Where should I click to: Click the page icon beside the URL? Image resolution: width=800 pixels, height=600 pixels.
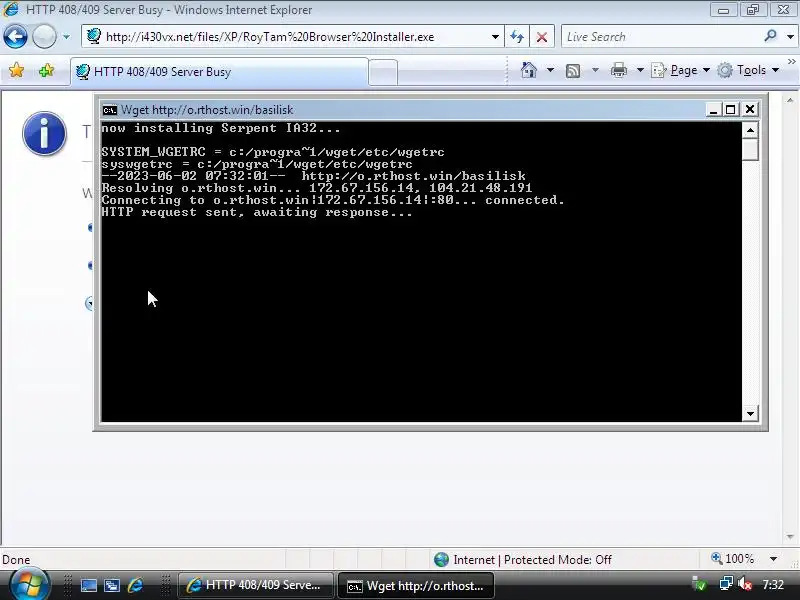click(x=93, y=36)
